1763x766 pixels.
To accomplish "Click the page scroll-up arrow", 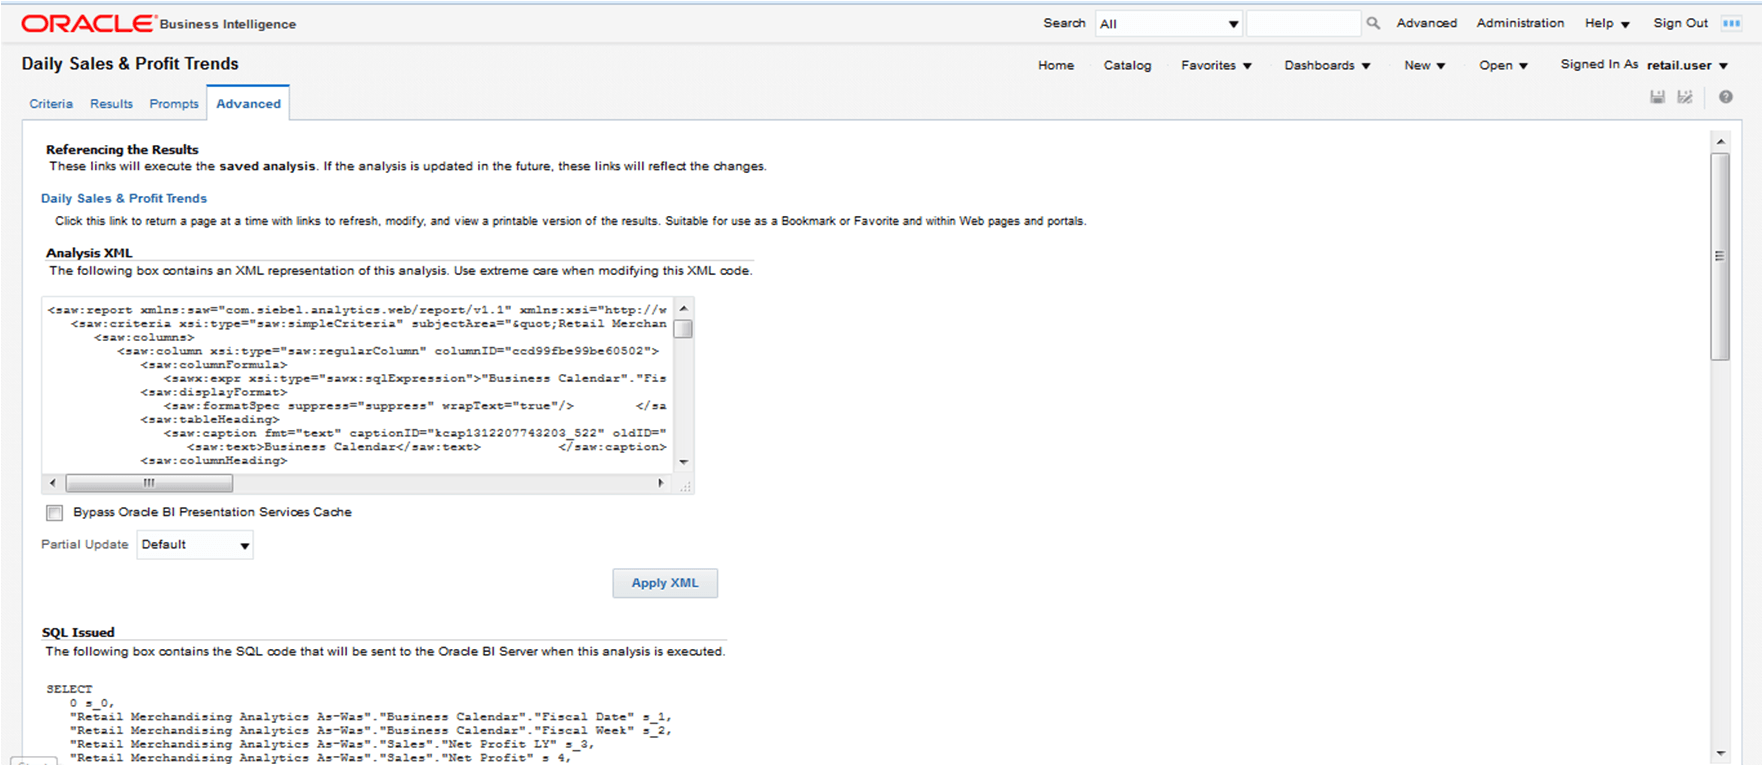I will point(1720,142).
